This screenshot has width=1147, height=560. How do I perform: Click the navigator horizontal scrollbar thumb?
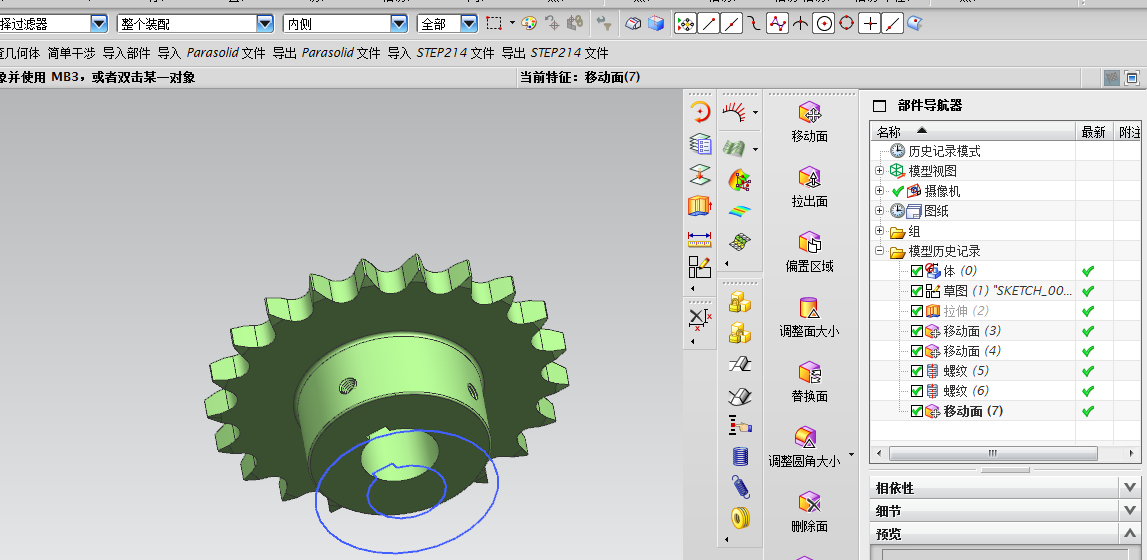(993, 453)
